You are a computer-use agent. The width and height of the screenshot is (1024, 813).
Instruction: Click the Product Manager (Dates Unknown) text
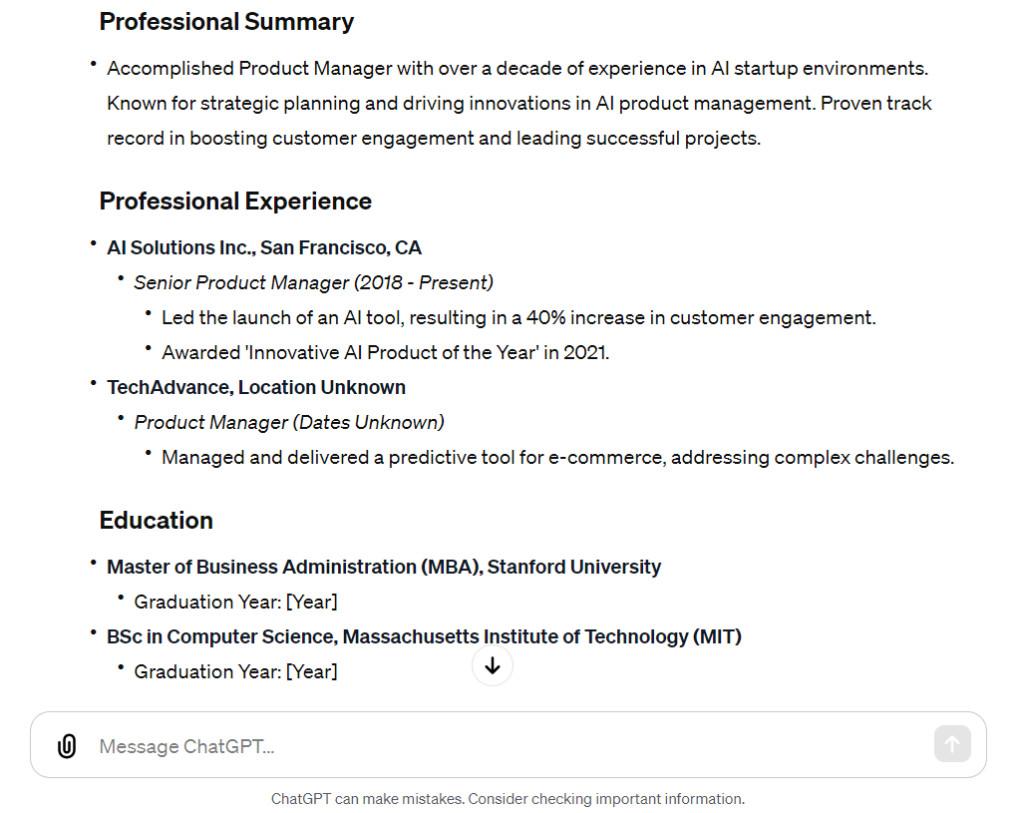(x=289, y=422)
